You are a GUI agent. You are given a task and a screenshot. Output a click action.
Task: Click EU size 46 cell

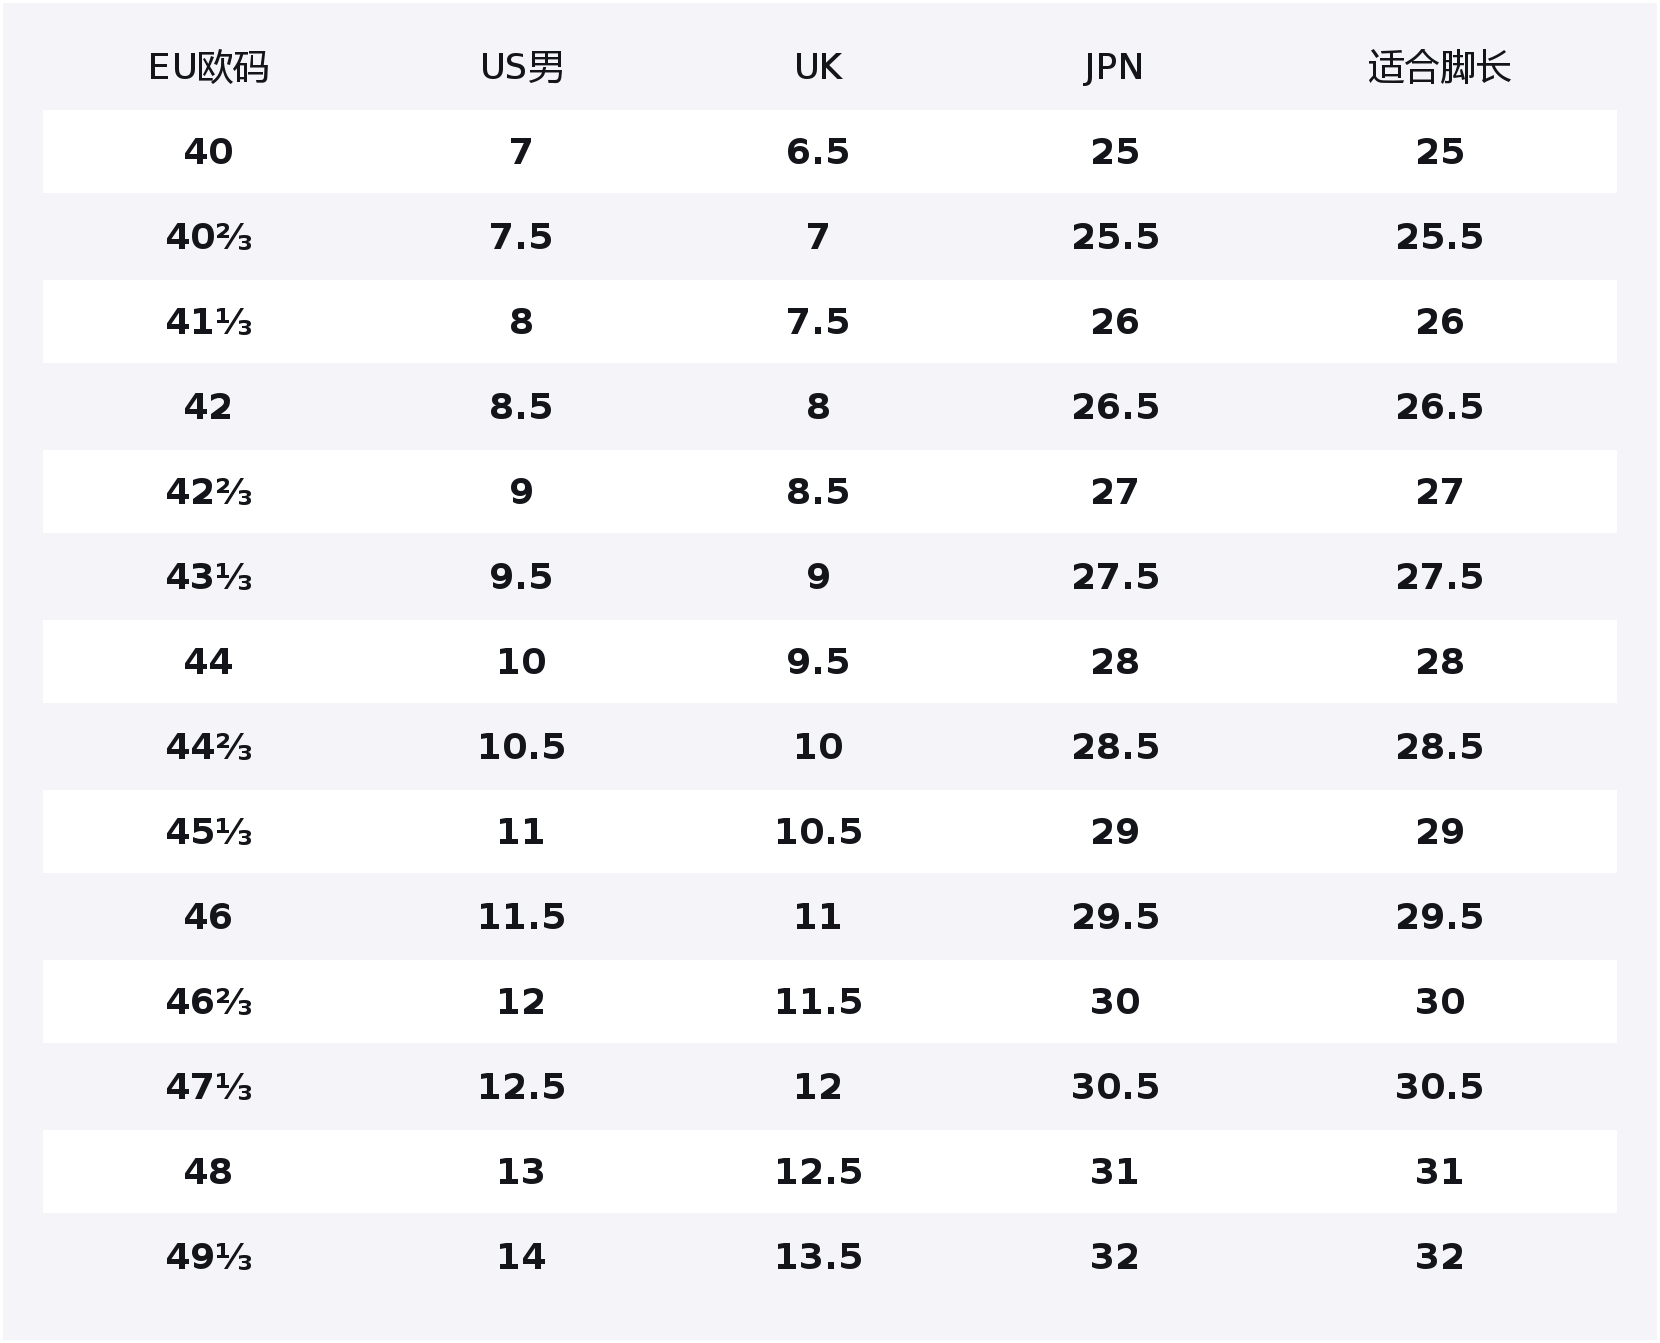[208, 917]
